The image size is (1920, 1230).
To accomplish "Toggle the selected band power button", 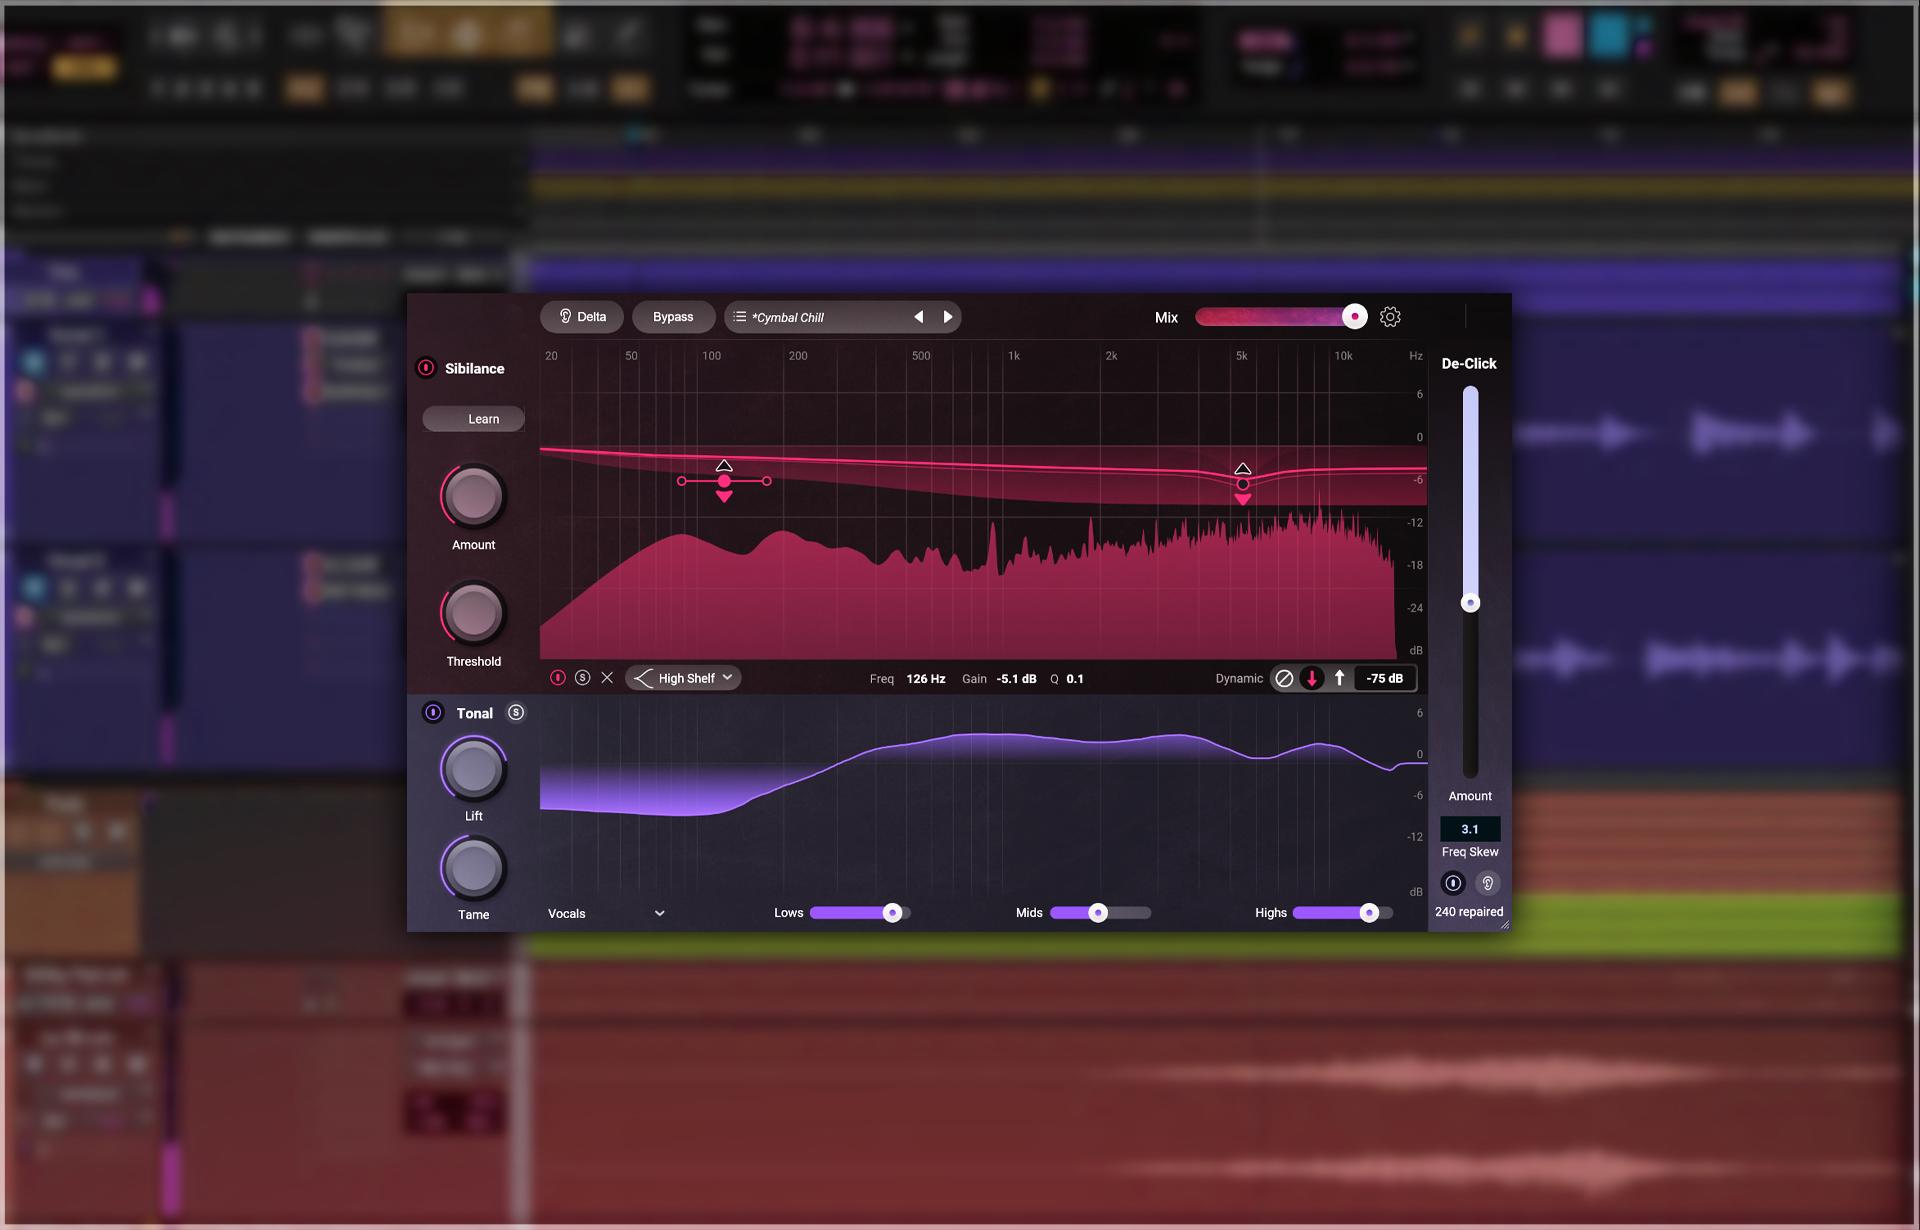I will (x=558, y=678).
